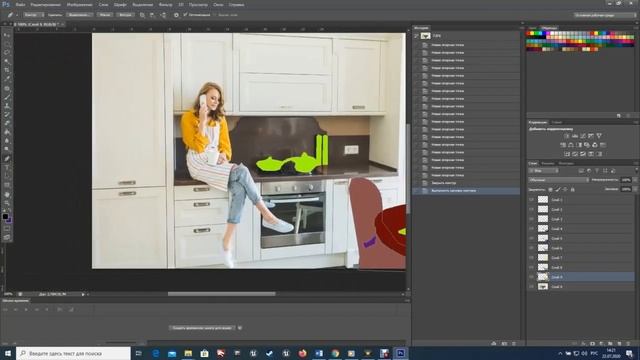This screenshot has width=640, height=360.
Task: Toggle the Оптимизация checkbox in options bar
Action: tap(185, 15)
